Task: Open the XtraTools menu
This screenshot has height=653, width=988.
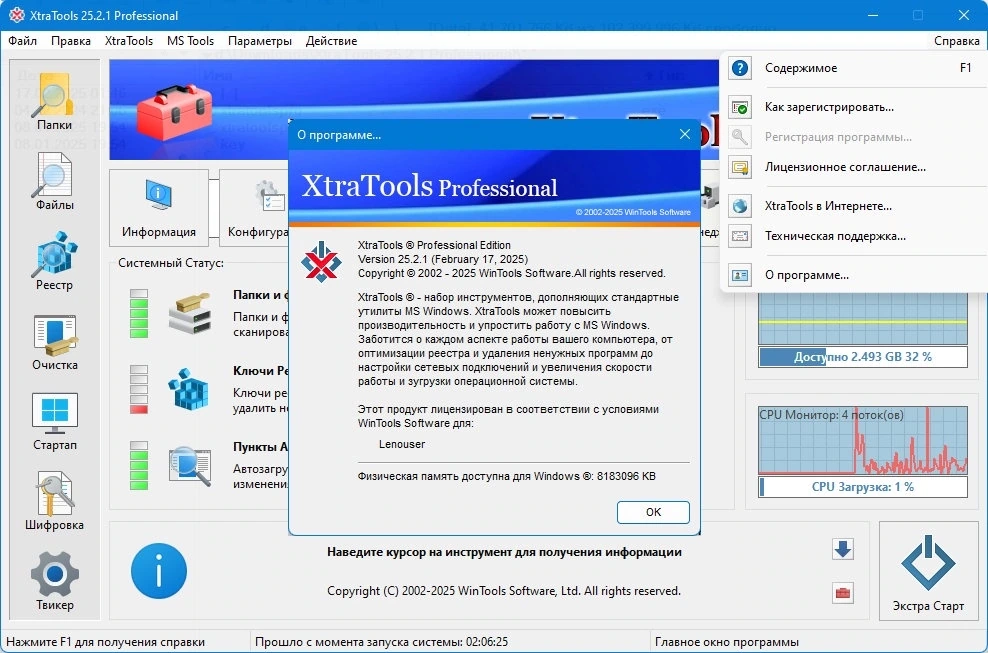Action: click(129, 41)
